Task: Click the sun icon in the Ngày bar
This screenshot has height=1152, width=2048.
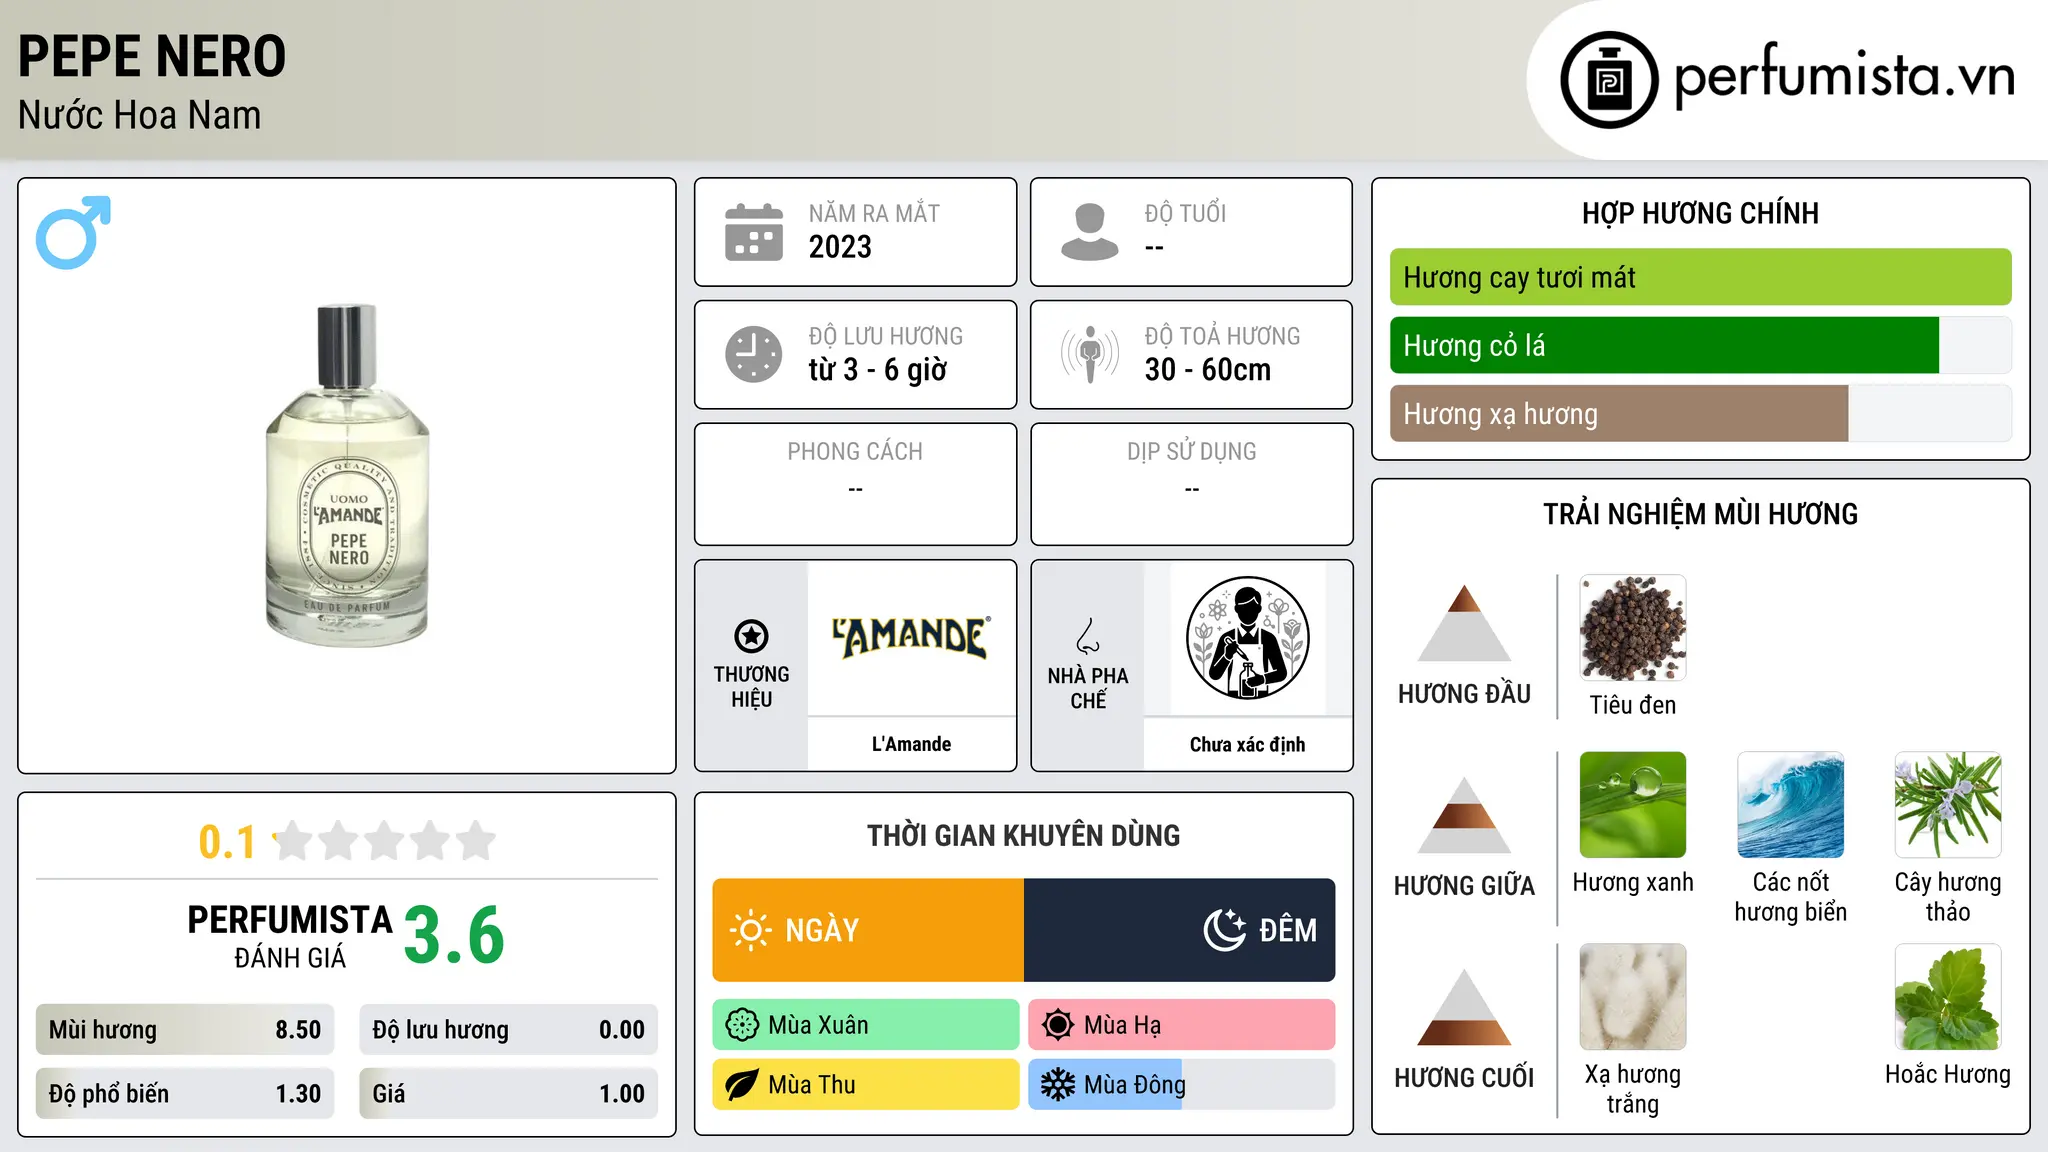Action: coord(751,930)
